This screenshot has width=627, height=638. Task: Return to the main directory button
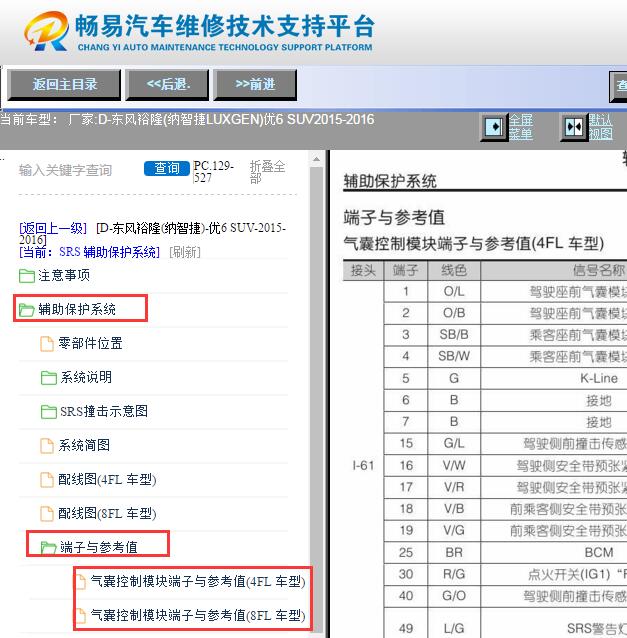click(64, 85)
